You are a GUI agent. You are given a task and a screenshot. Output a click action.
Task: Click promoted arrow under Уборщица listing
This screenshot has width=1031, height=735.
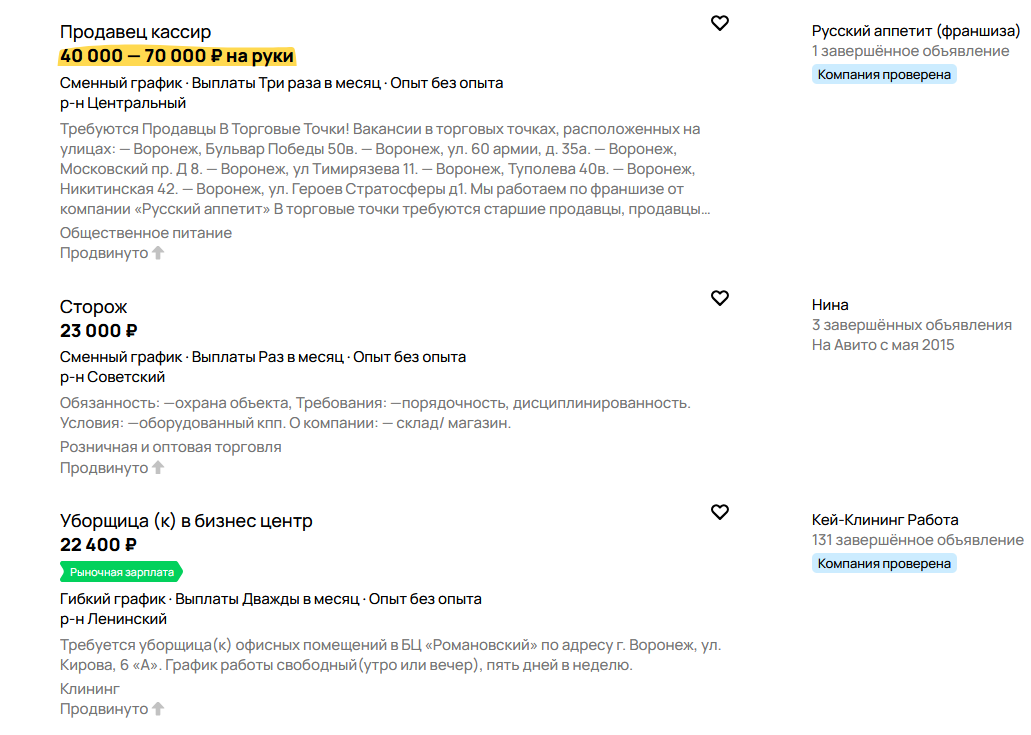click(158, 709)
